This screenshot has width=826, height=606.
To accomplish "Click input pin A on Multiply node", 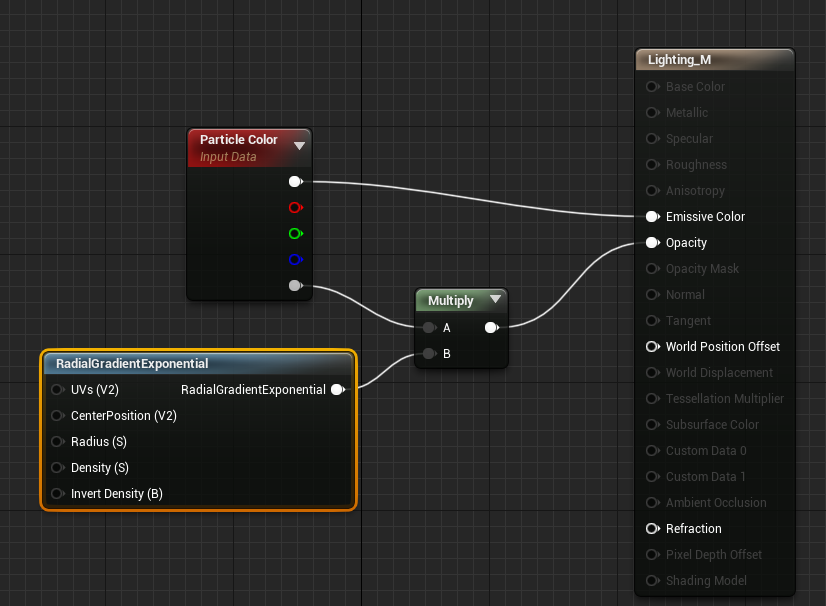I will tap(429, 328).
